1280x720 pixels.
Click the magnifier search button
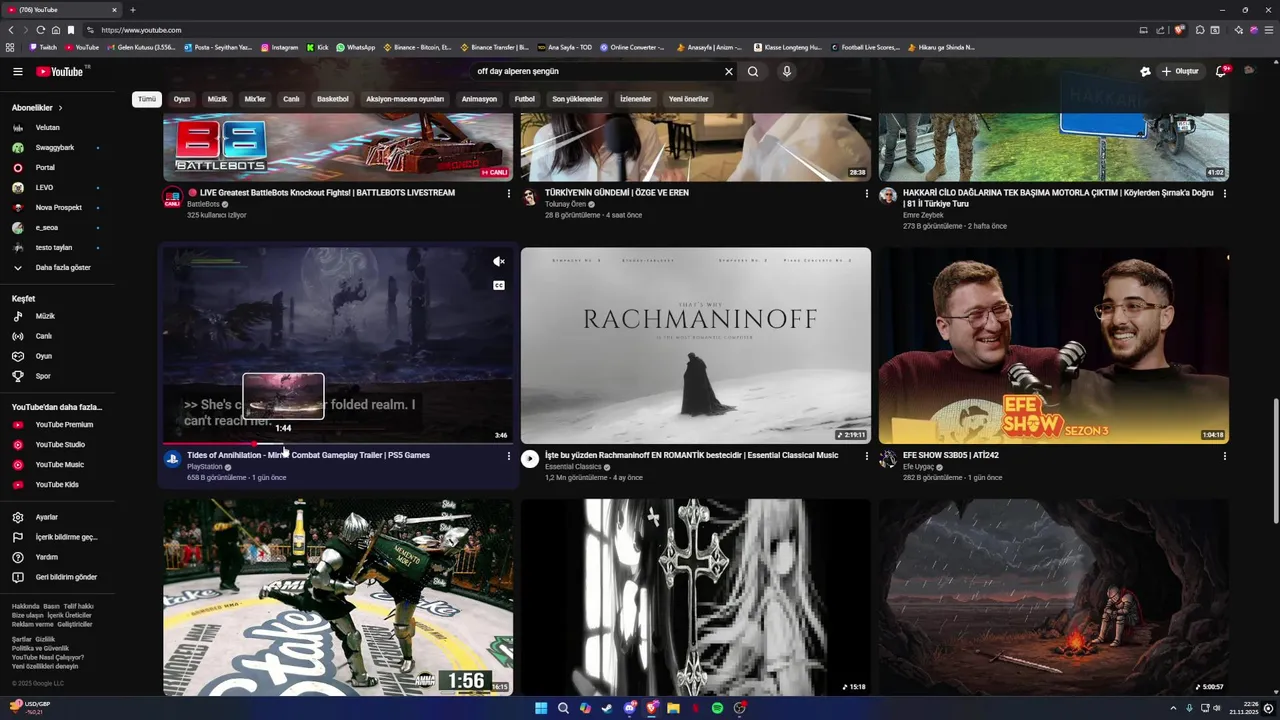click(x=753, y=71)
